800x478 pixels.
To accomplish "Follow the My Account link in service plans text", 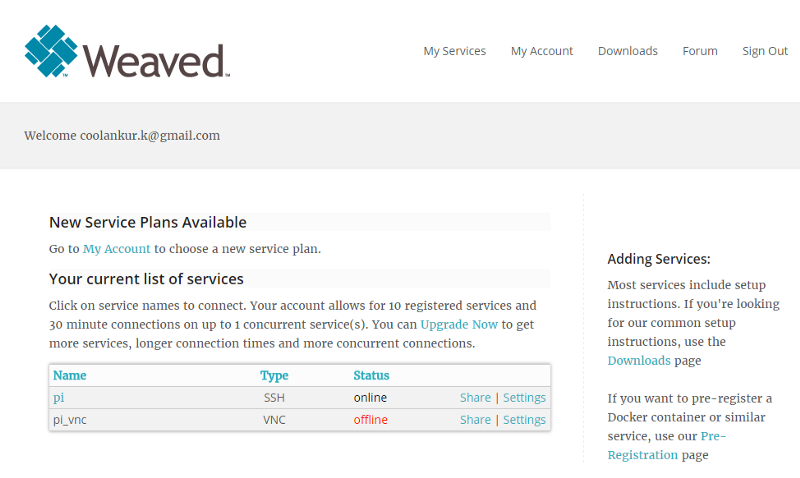I will click(x=117, y=249).
